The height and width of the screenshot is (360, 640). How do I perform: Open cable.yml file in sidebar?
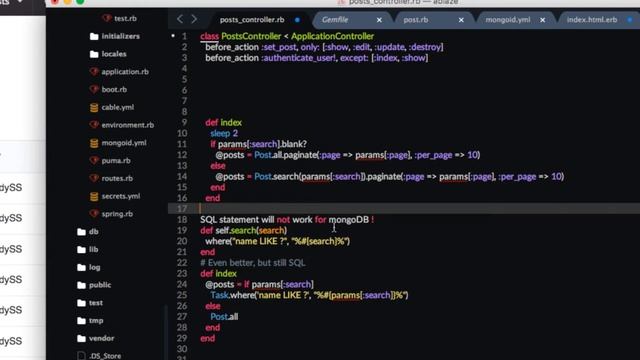pyautogui.click(x=118, y=107)
